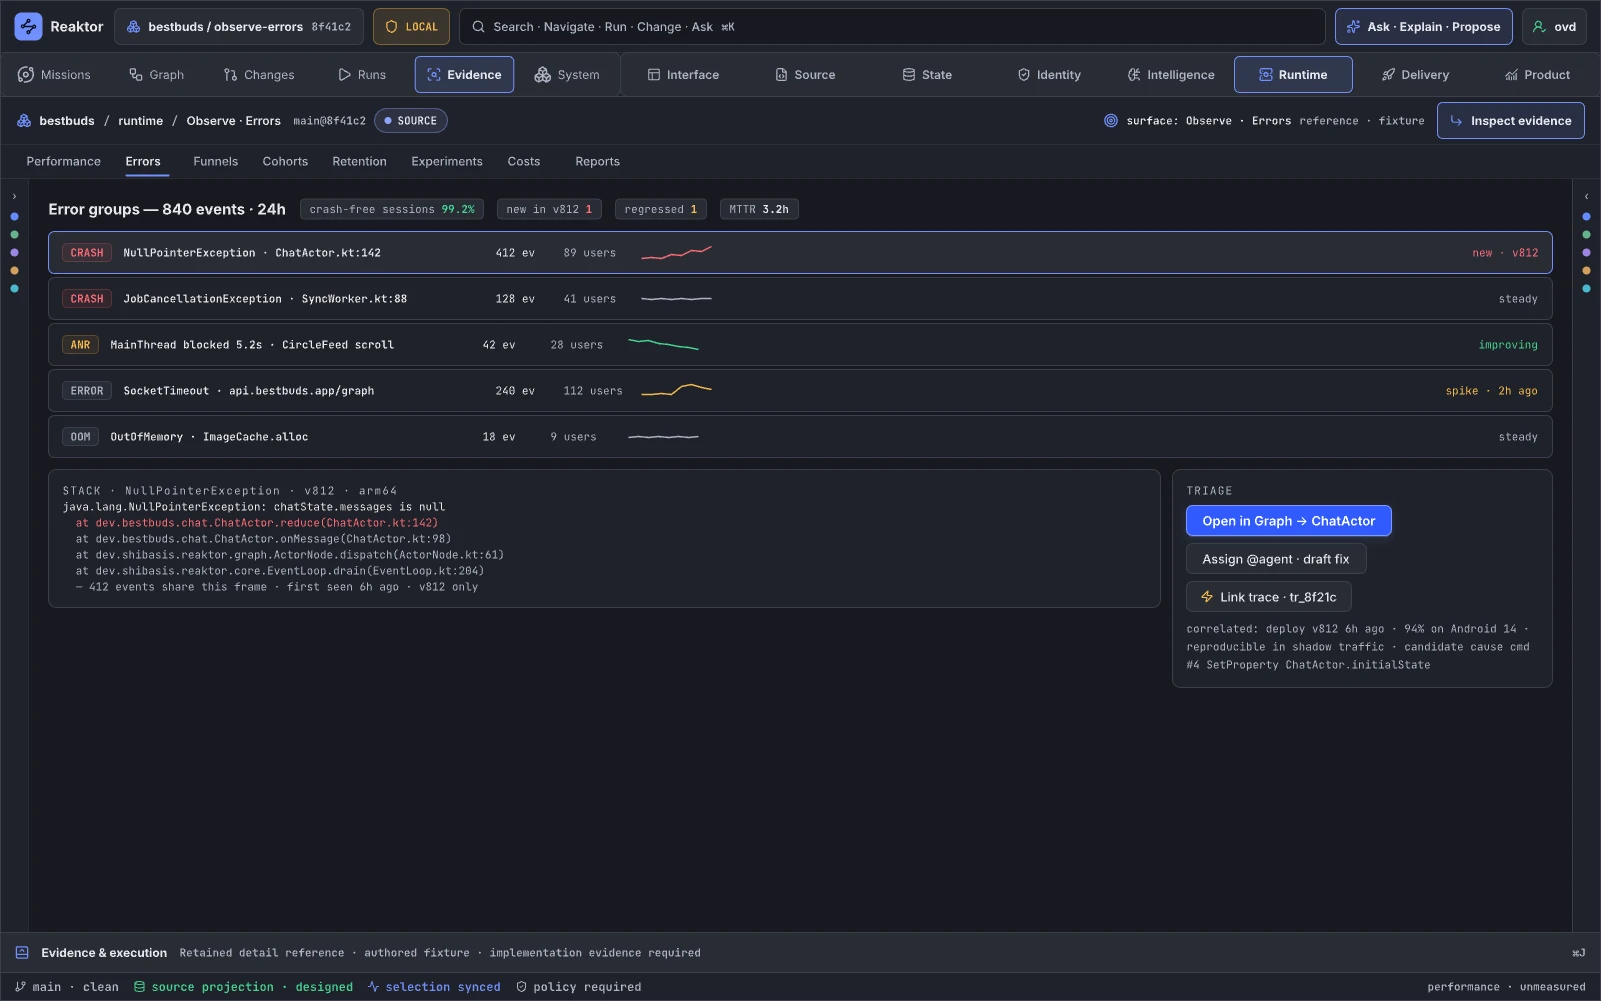Switch to the Experiments tab
Viewport: 1601px width, 1001px height.
447,162
